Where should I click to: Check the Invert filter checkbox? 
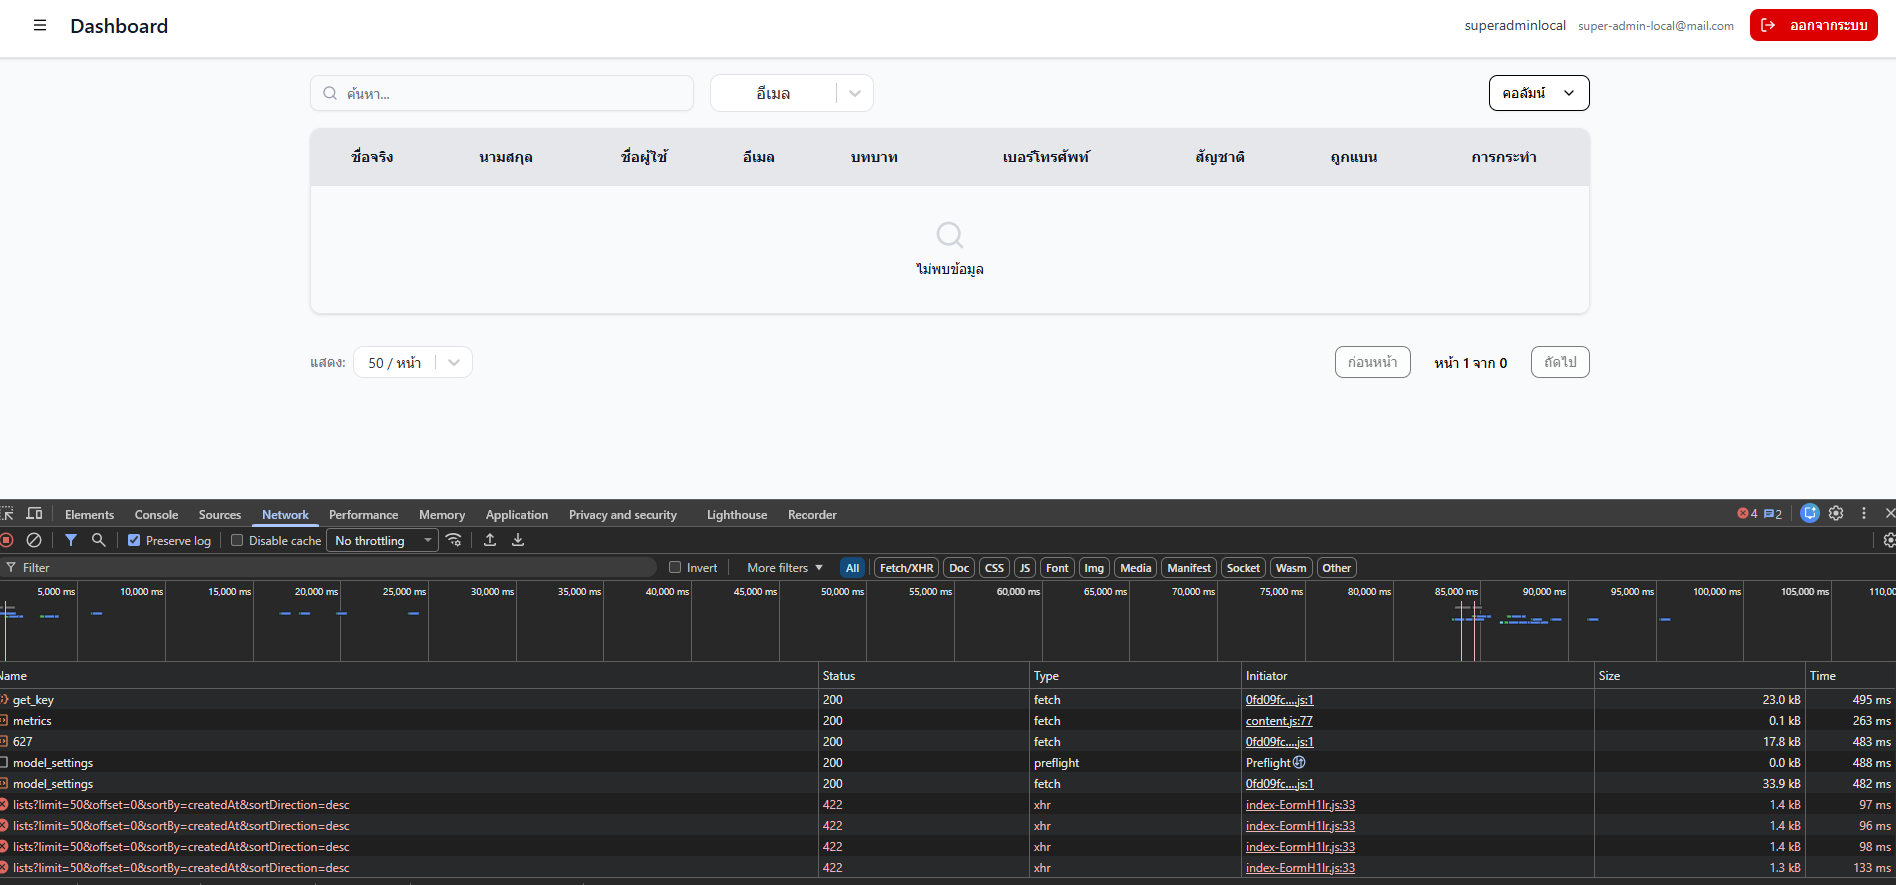tap(675, 568)
